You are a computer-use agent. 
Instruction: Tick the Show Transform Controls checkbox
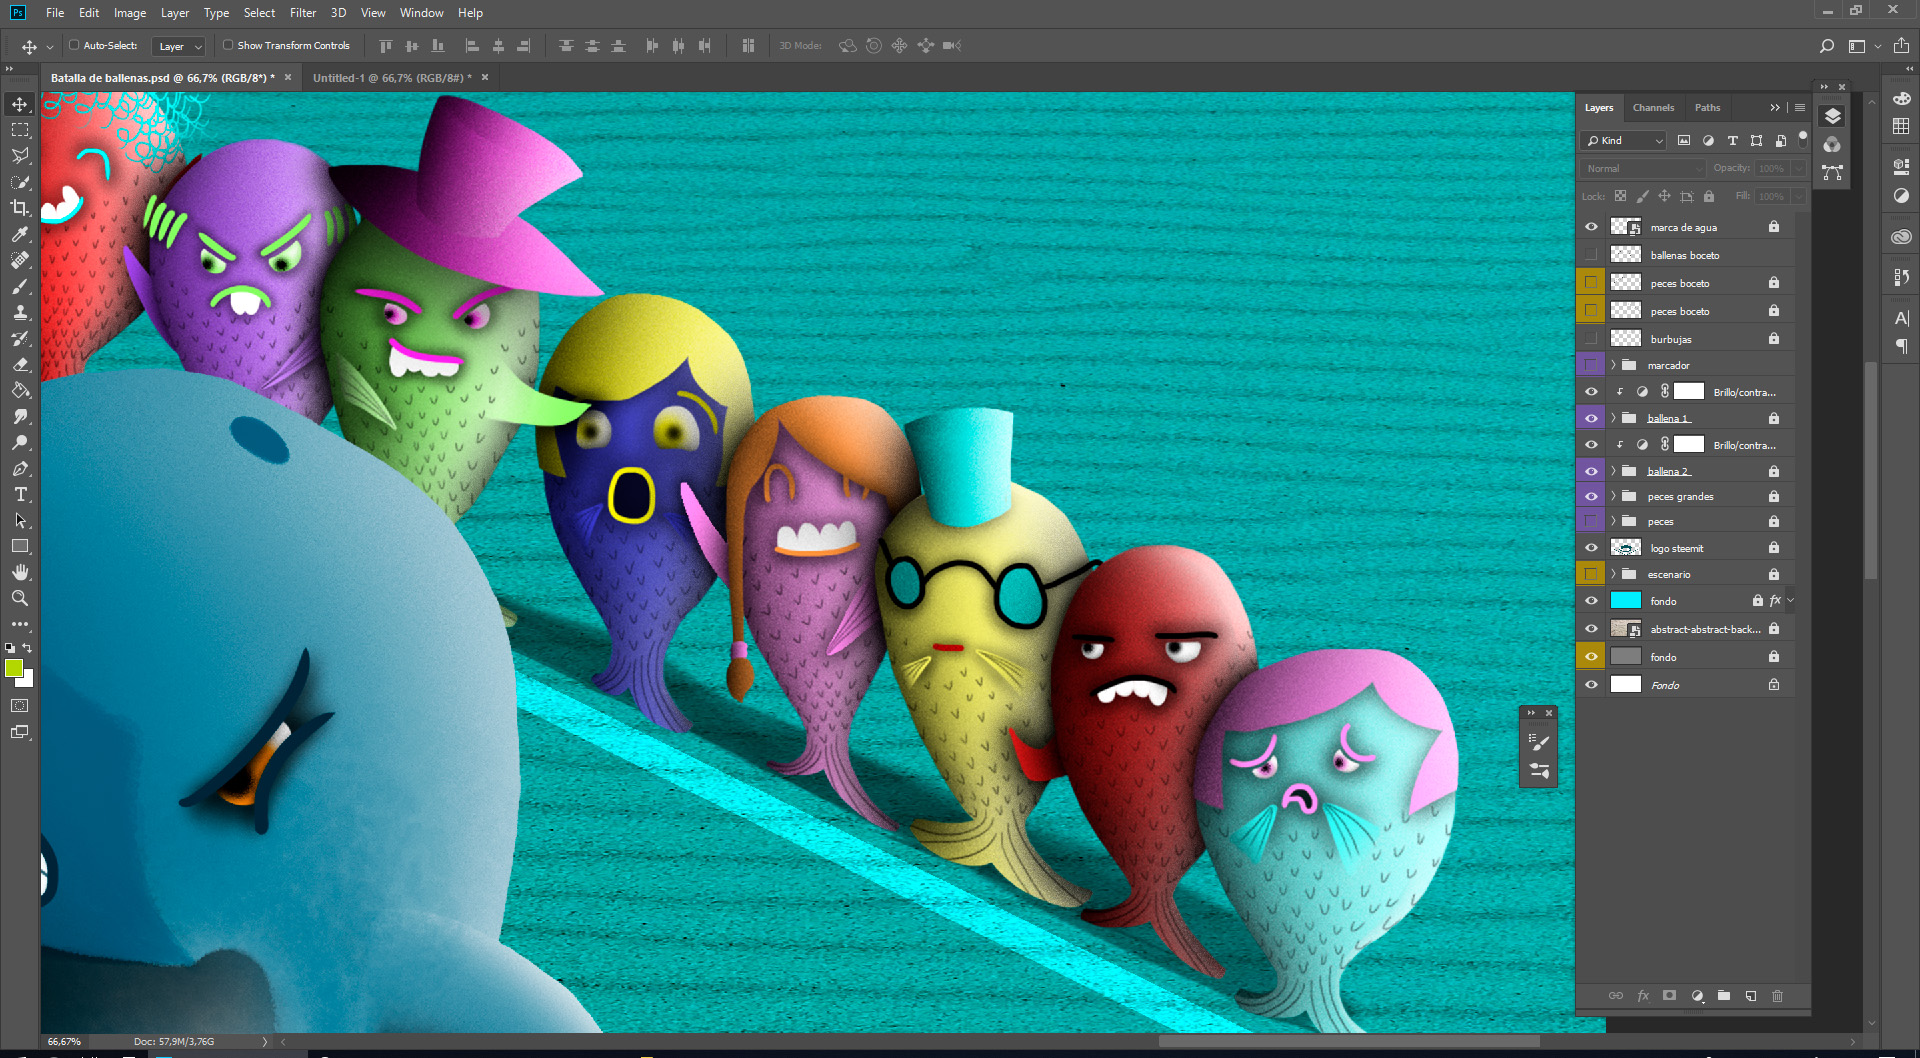228,45
